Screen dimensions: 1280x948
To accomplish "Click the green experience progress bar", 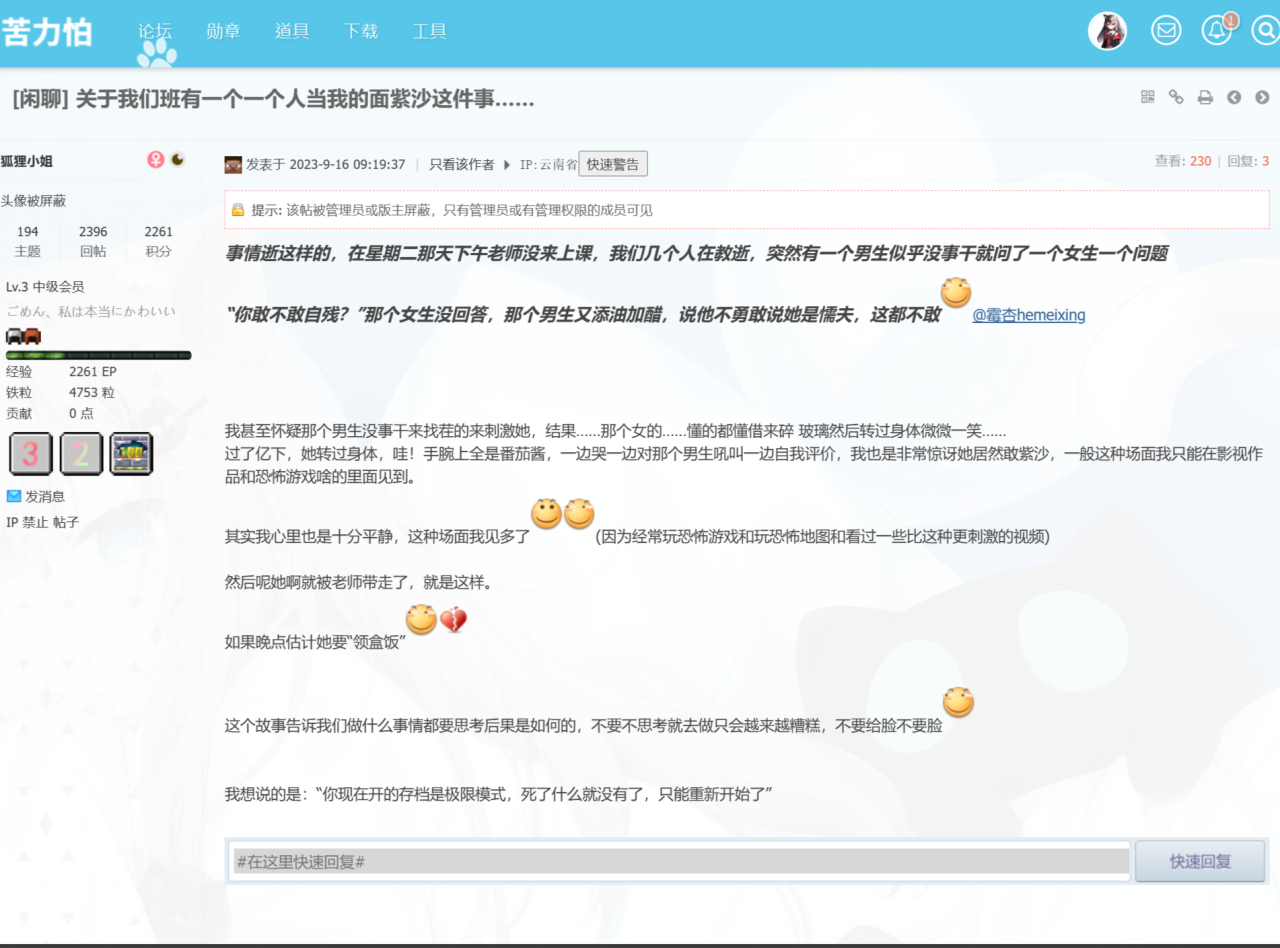I will coord(98,355).
